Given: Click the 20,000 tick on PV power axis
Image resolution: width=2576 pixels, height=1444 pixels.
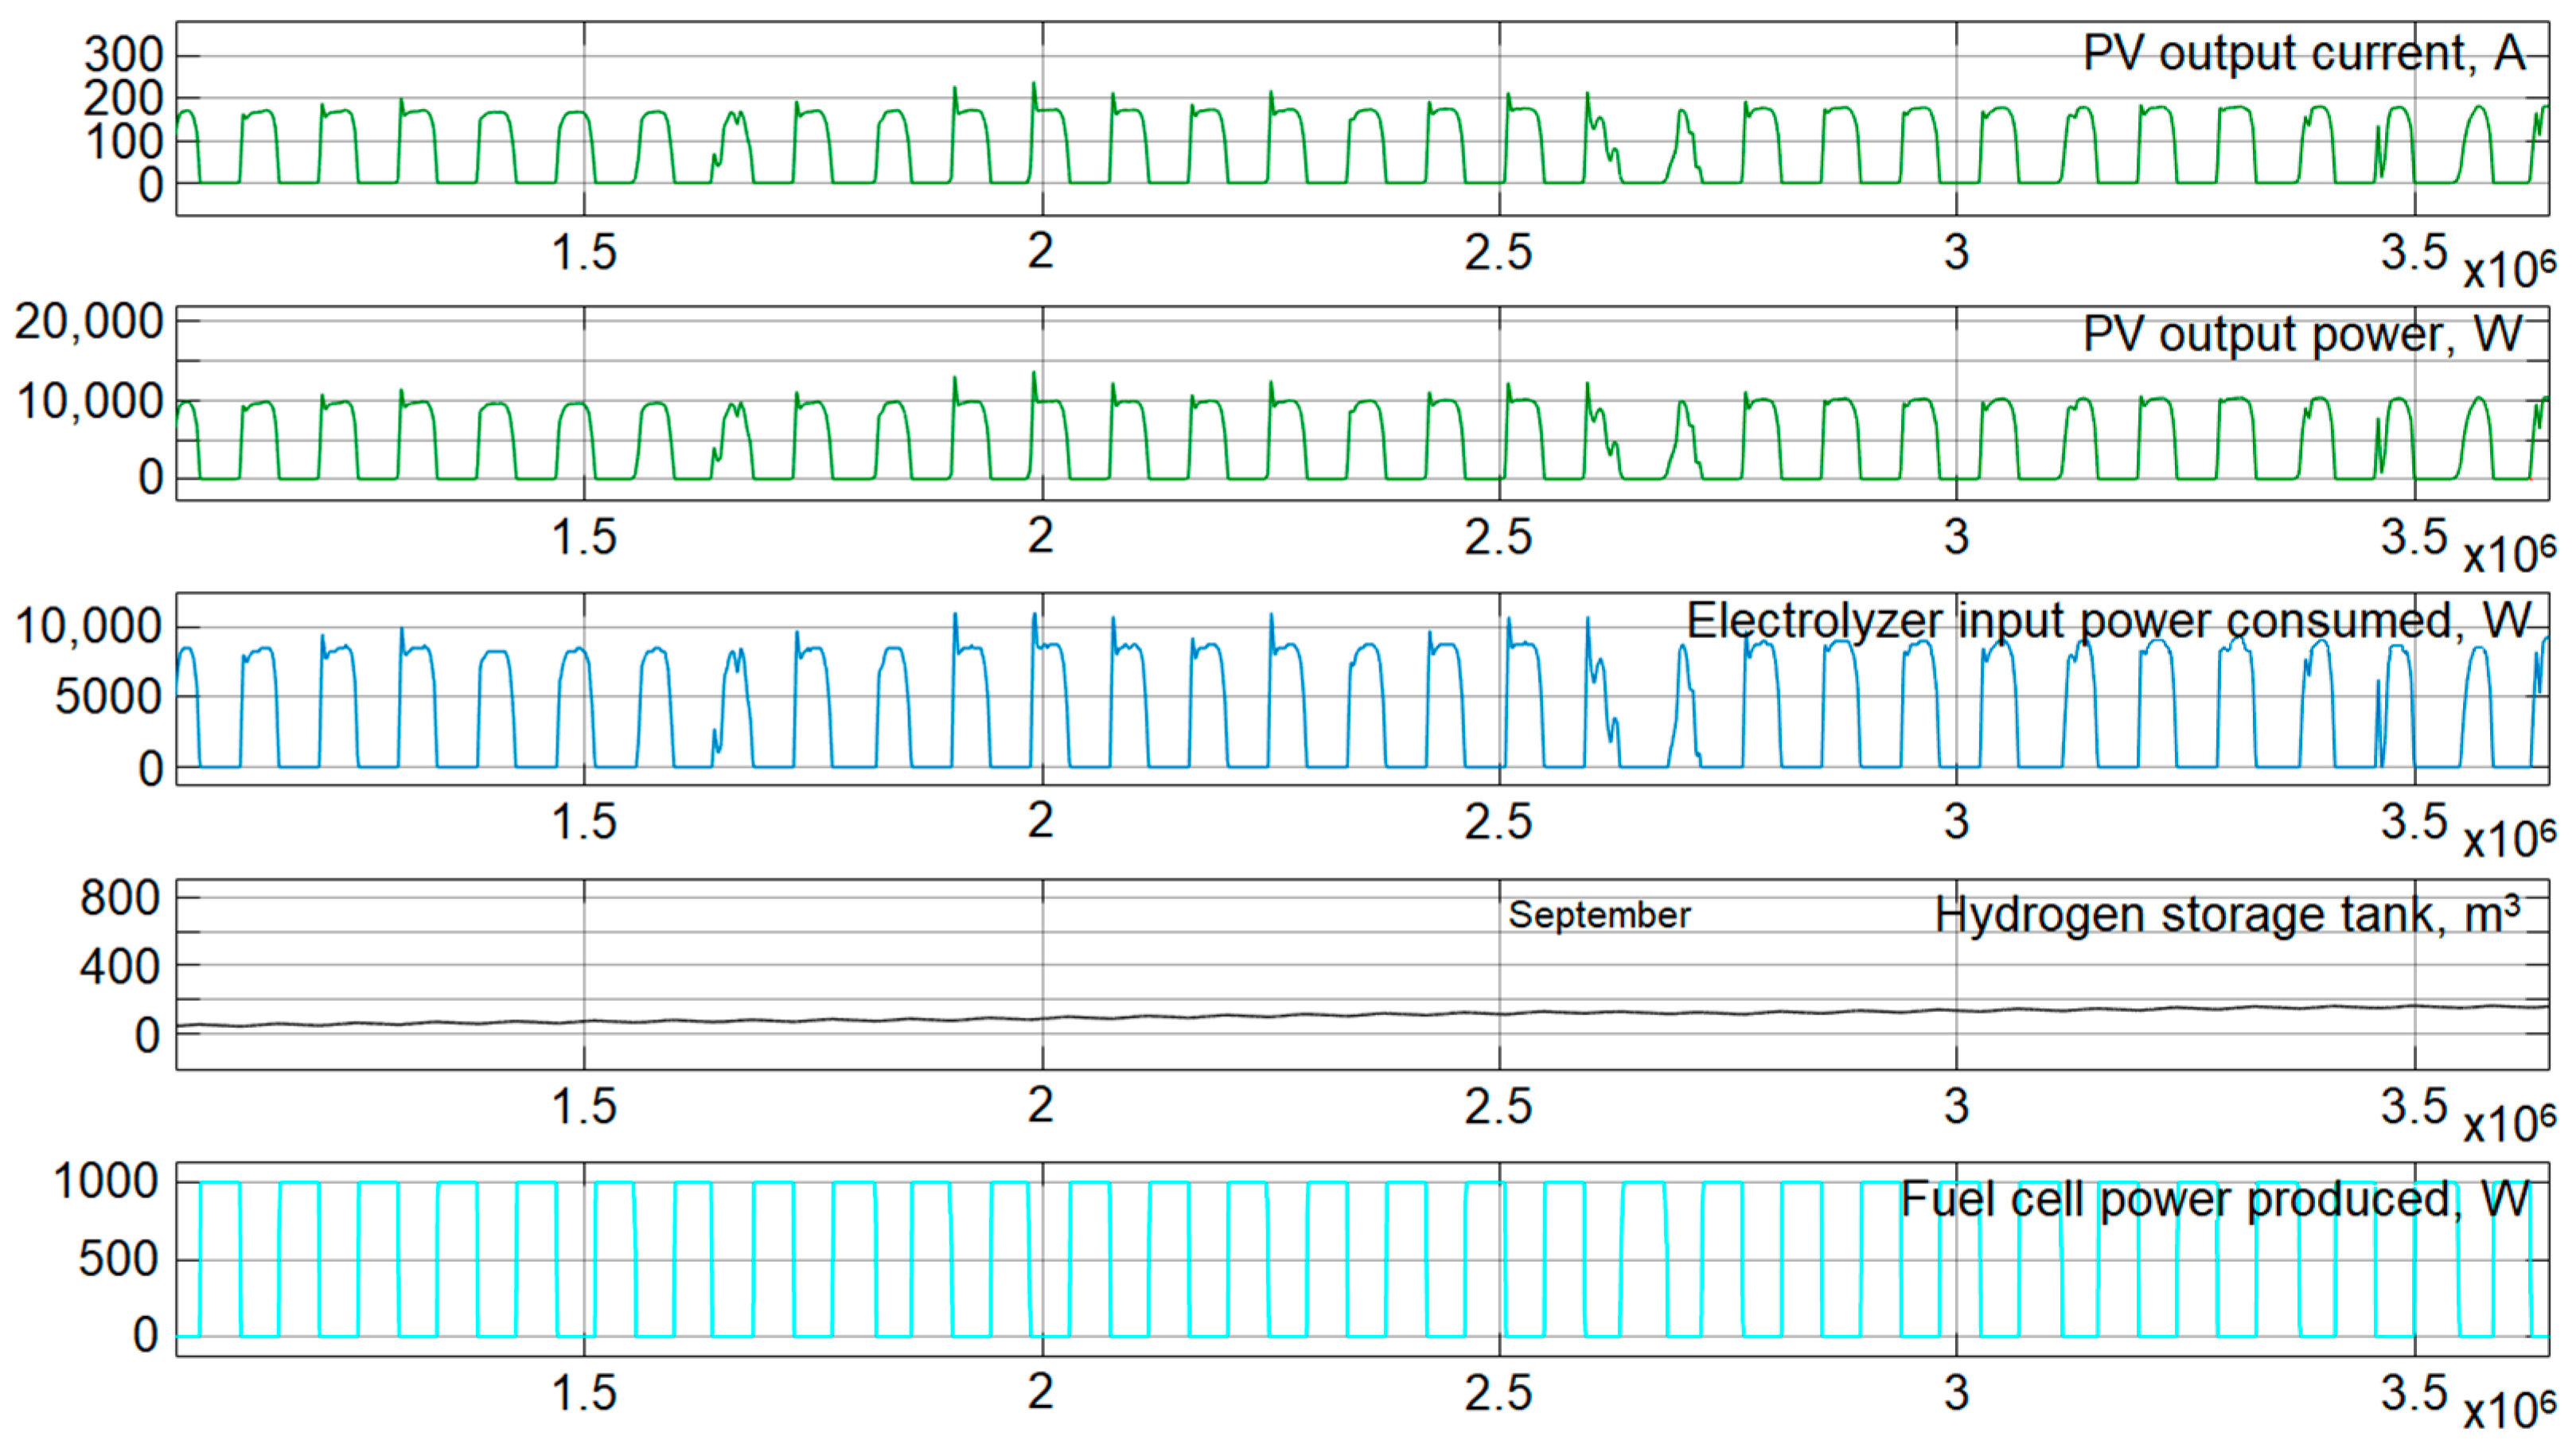Looking at the screenshot, I should (88, 322).
